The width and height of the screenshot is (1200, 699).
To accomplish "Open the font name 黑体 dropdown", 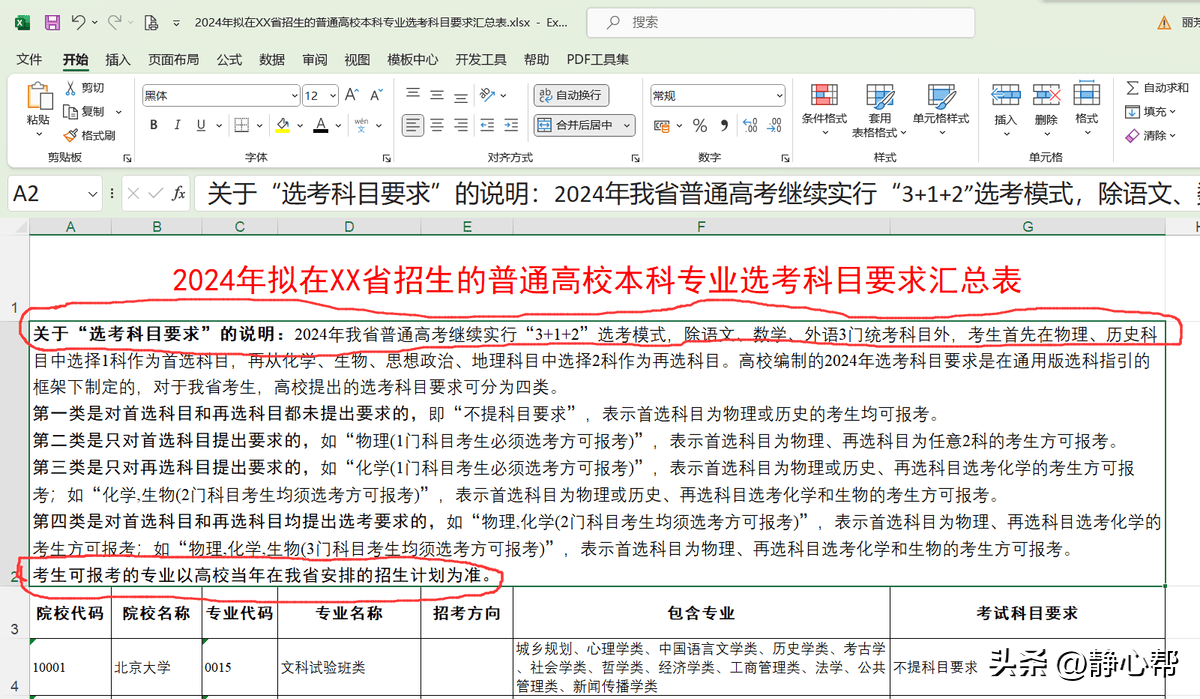I will (x=293, y=96).
